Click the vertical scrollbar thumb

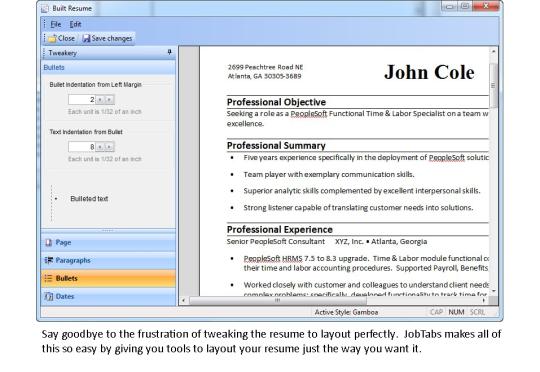click(x=493, y=85)
